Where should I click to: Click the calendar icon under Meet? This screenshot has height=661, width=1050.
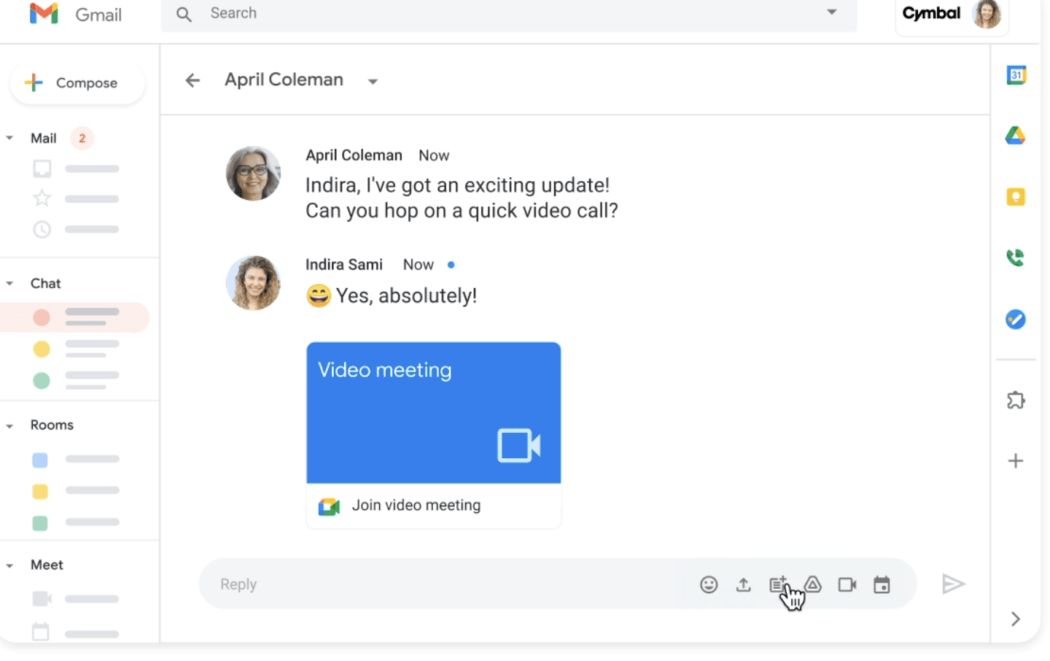(41, 631)
